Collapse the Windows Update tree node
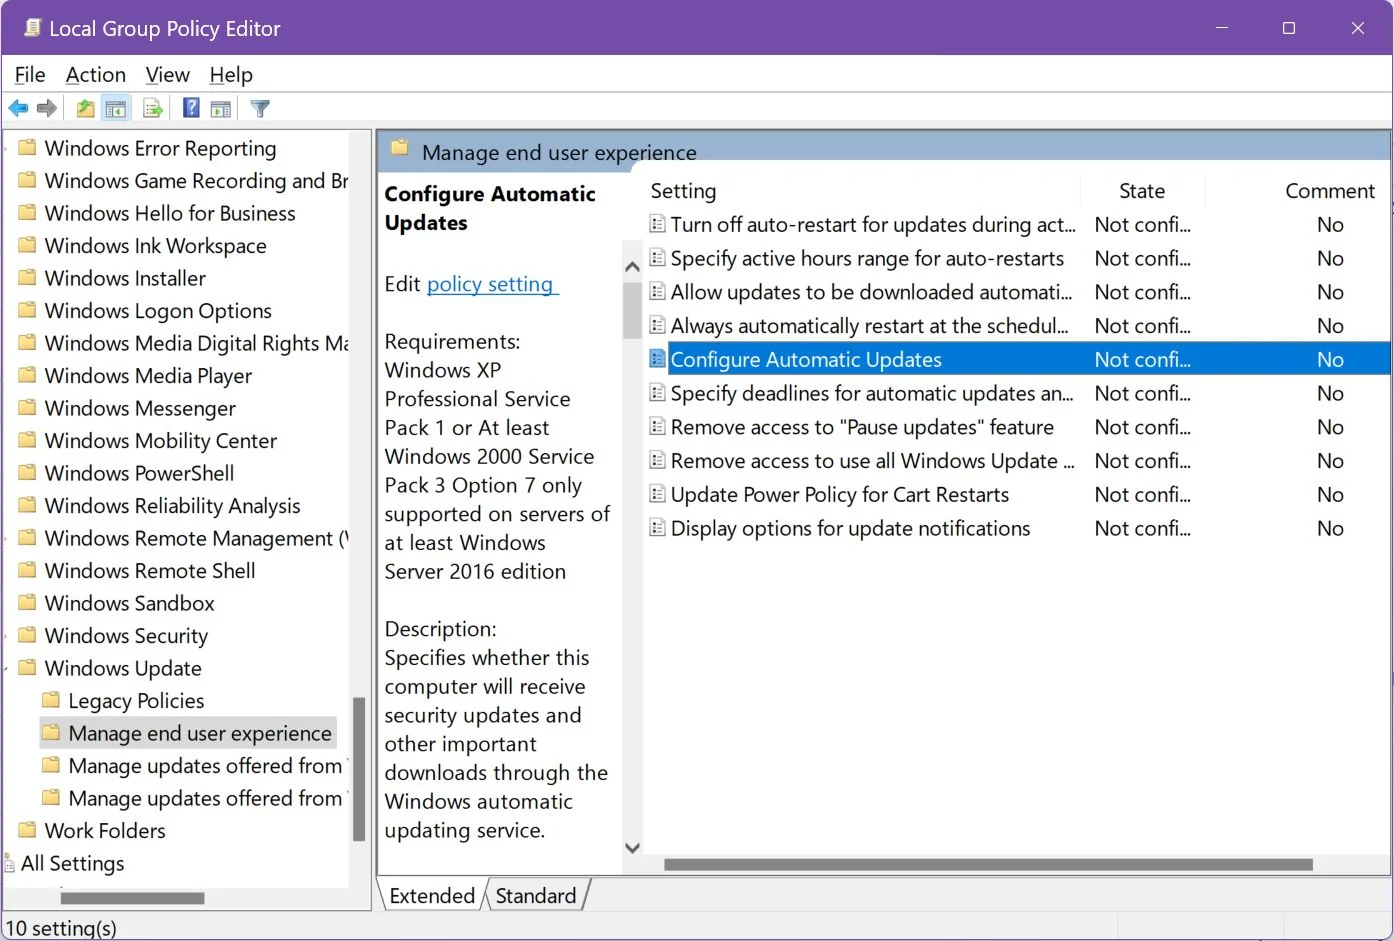The image size is (1394, 941). tap(8, 668)
